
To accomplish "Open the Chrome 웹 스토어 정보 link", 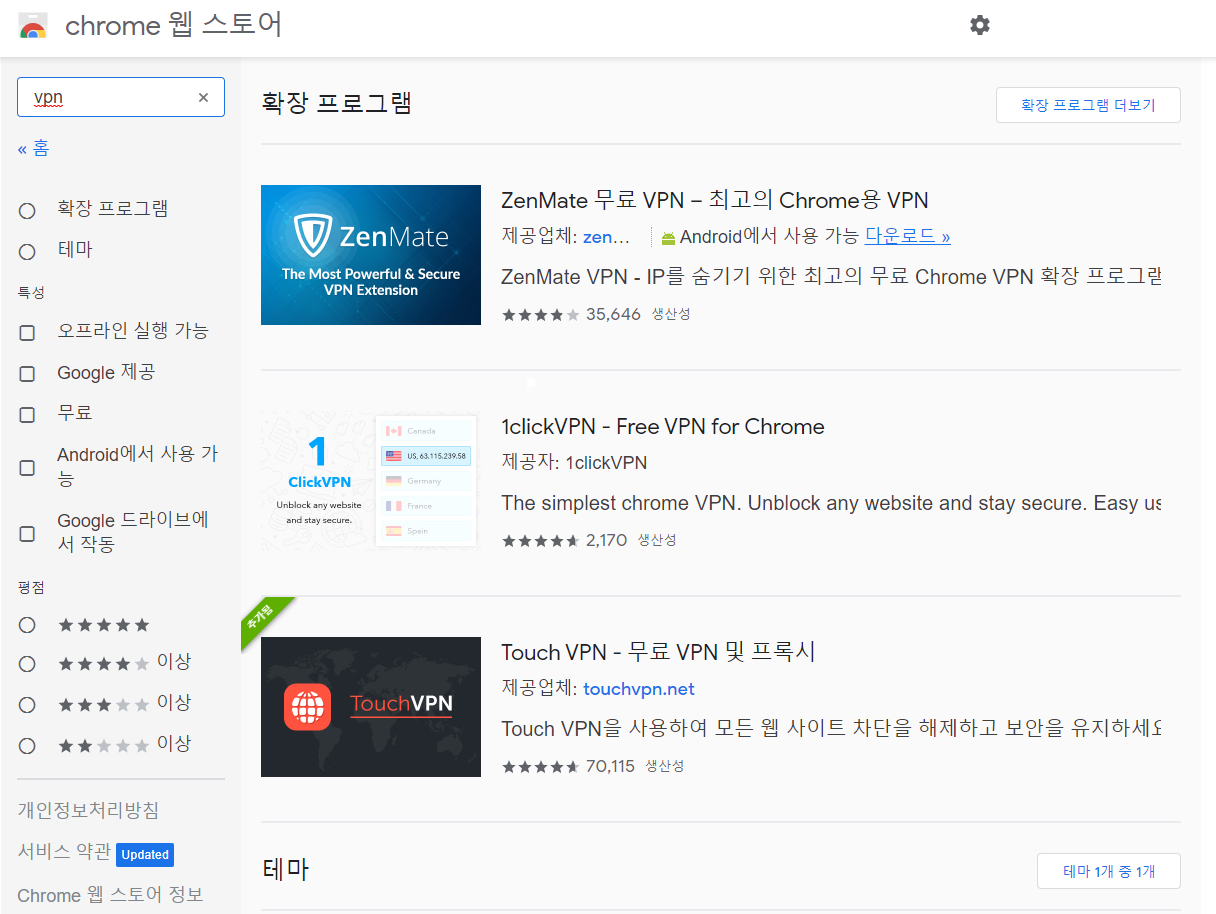I will (x=110, y=894).
